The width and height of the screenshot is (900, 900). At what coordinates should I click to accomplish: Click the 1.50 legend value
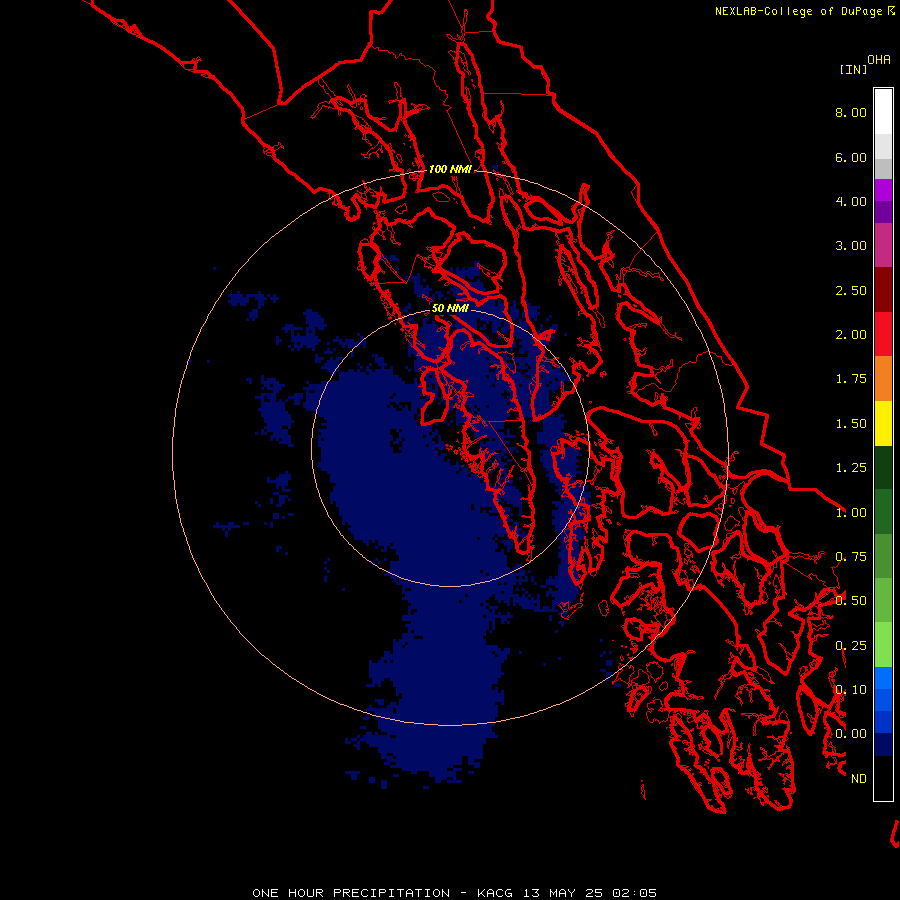coord(851,424)
